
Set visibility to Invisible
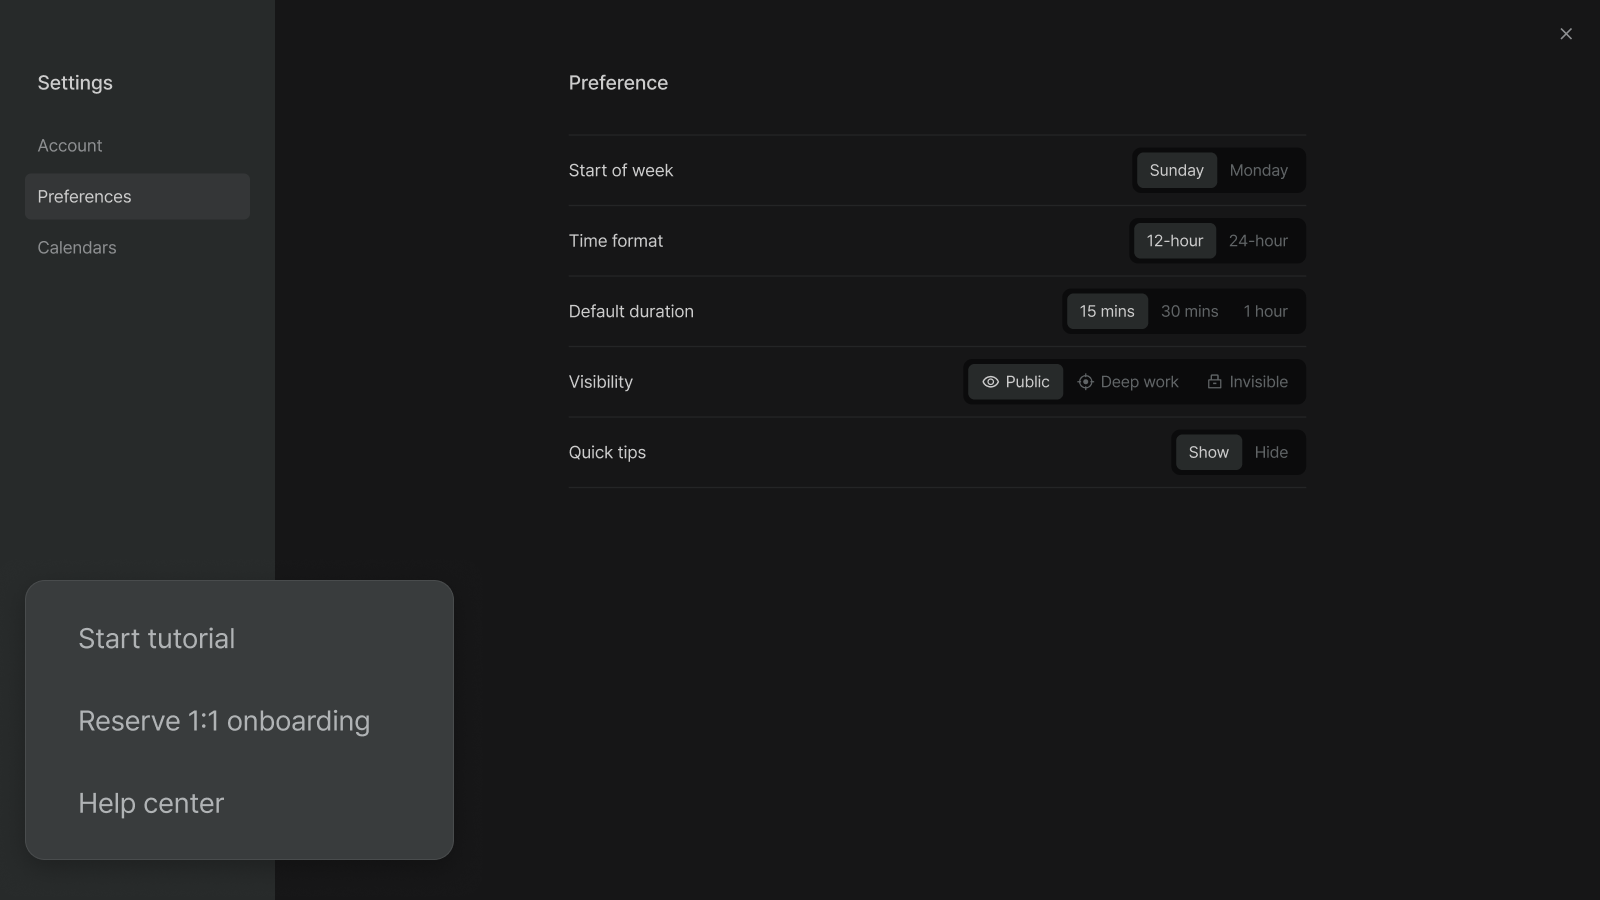pyautogui.click(x=1247, y=382)
